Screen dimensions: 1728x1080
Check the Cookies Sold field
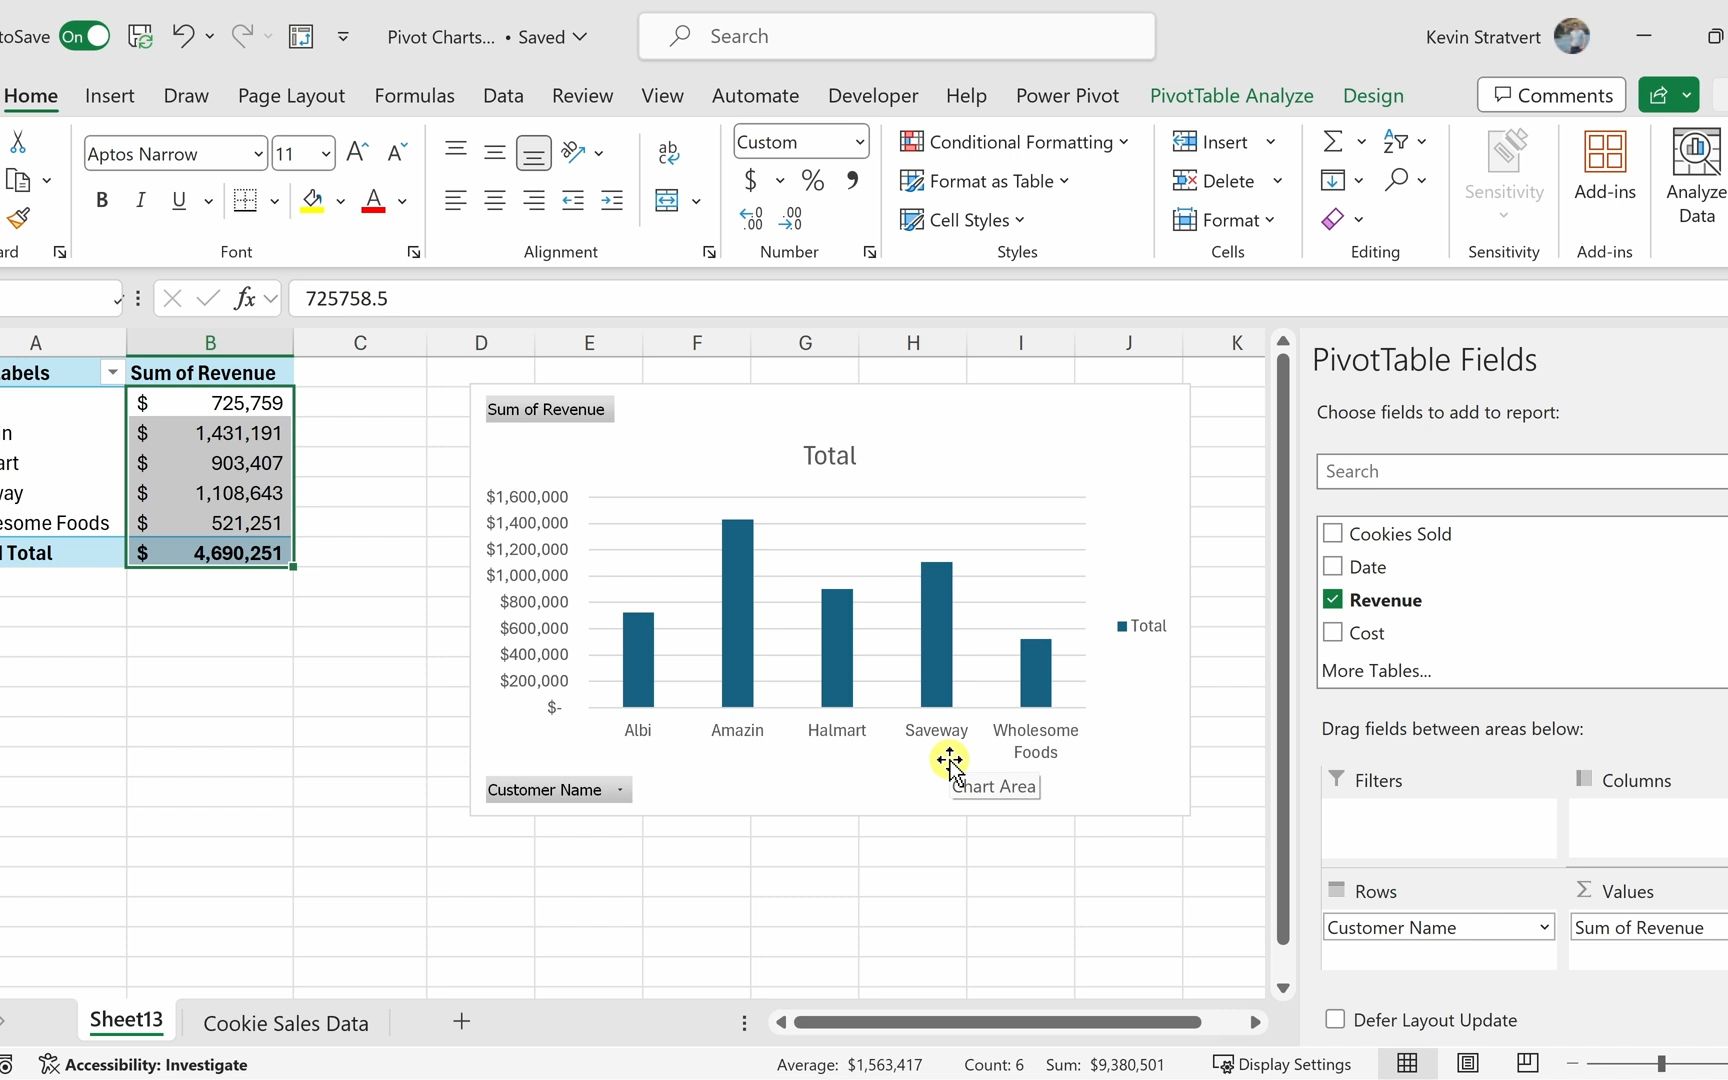(1332, 533)
